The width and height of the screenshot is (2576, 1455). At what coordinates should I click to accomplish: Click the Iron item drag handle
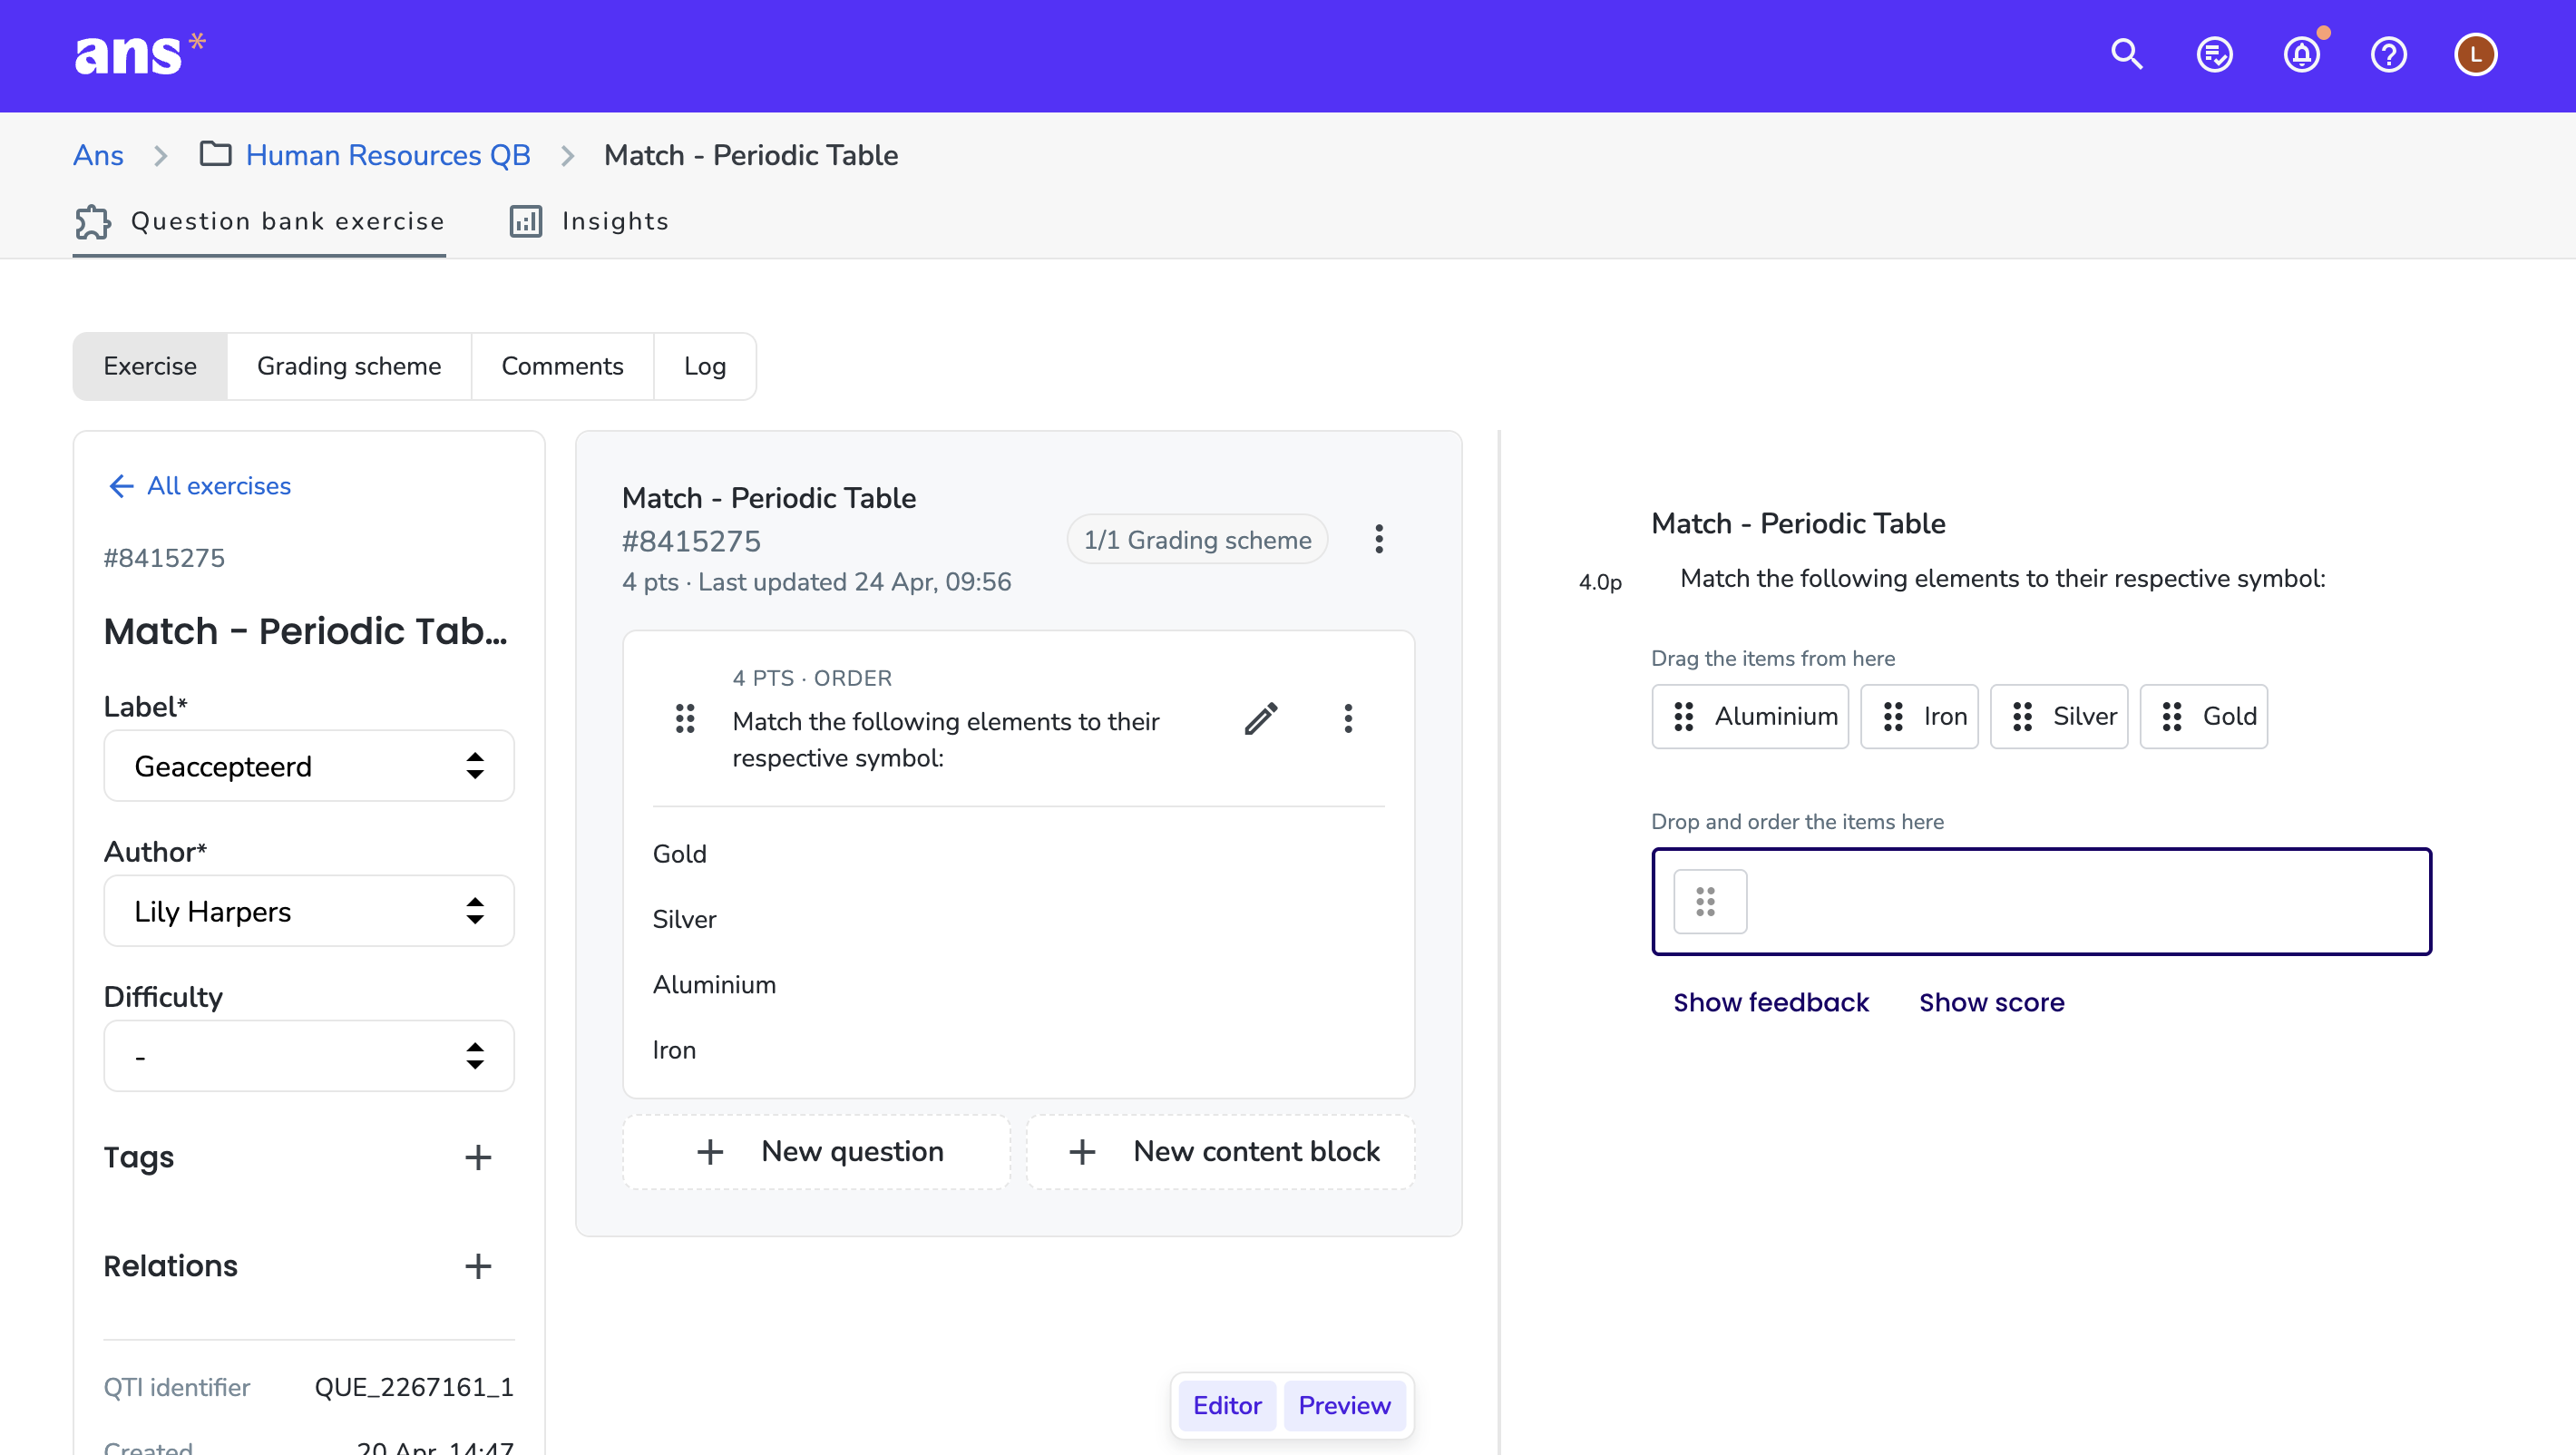coord(1892,716)
